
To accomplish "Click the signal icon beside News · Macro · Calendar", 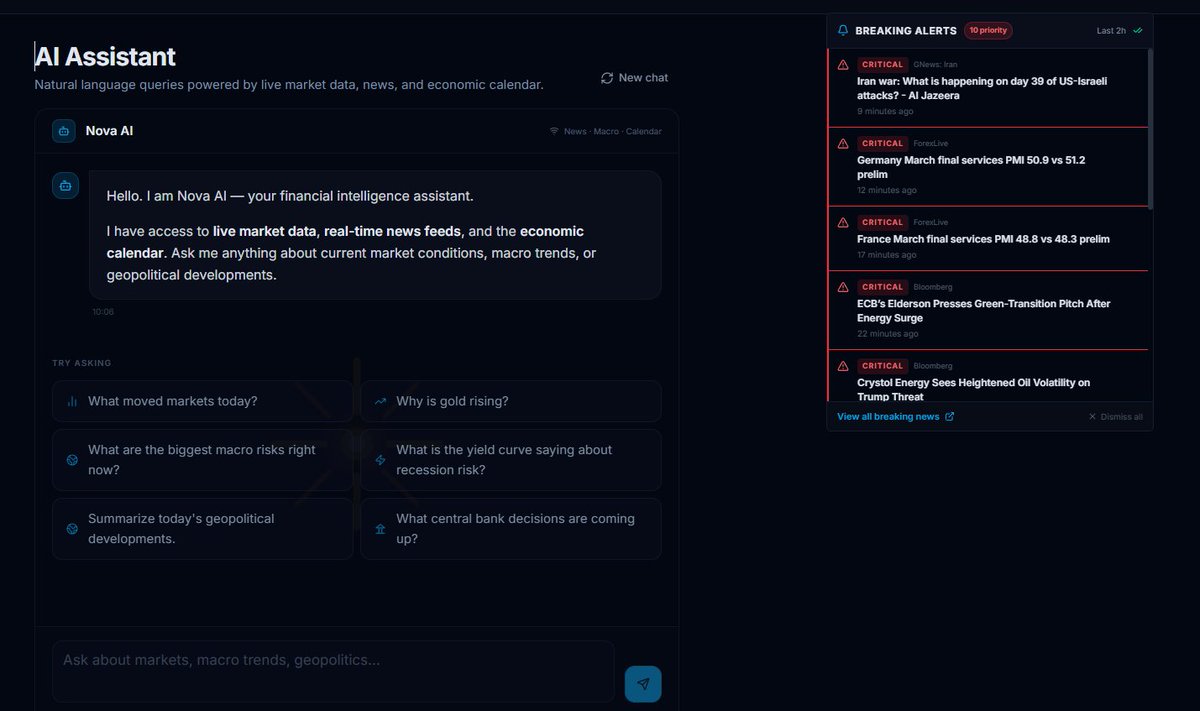I will [x=554, y=131].
